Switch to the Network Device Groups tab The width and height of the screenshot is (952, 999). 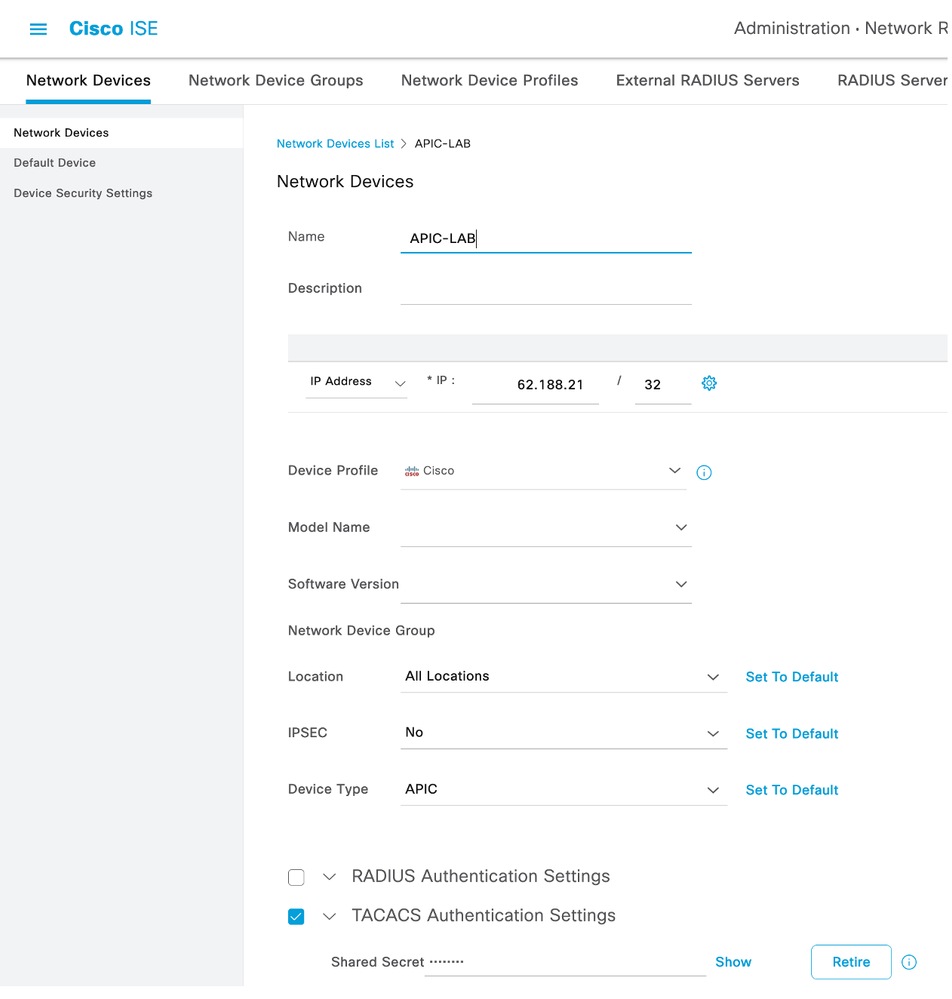275,80
